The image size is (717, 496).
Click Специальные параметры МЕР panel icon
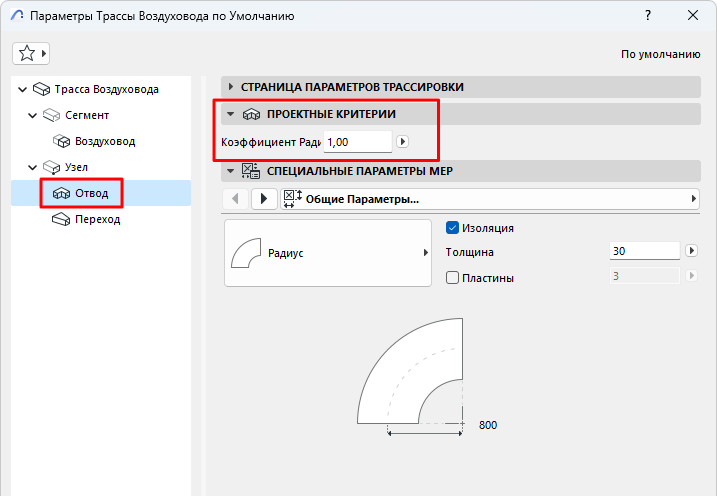(251, 171)
